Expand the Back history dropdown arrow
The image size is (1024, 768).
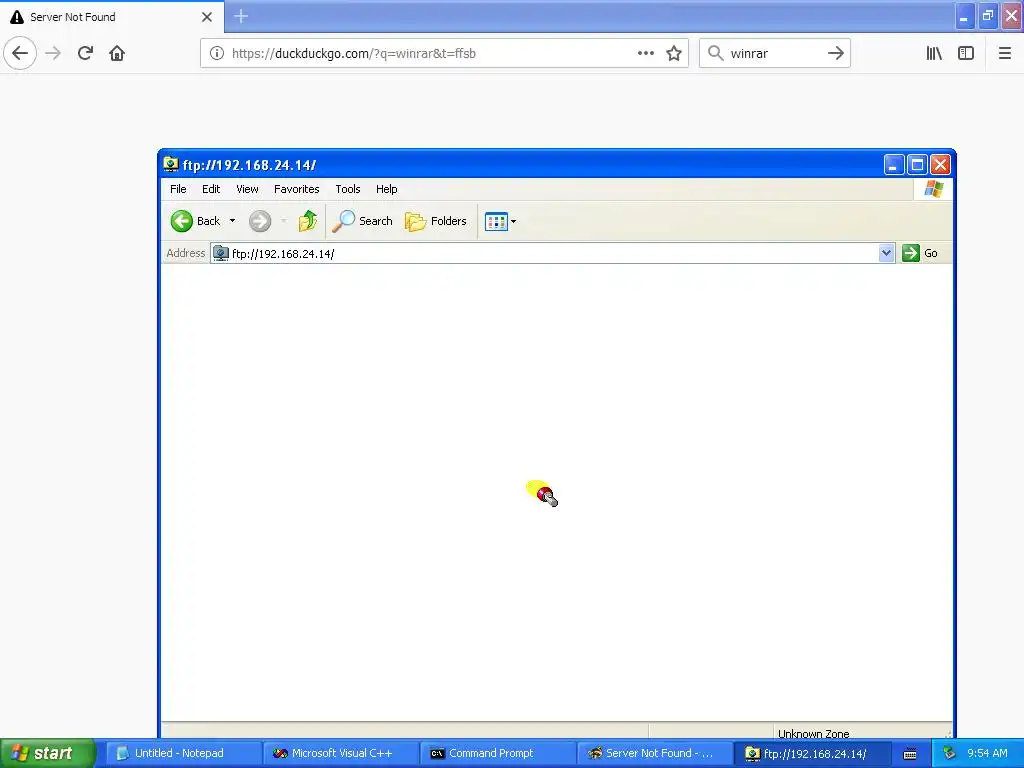click(x=232, y=221)
